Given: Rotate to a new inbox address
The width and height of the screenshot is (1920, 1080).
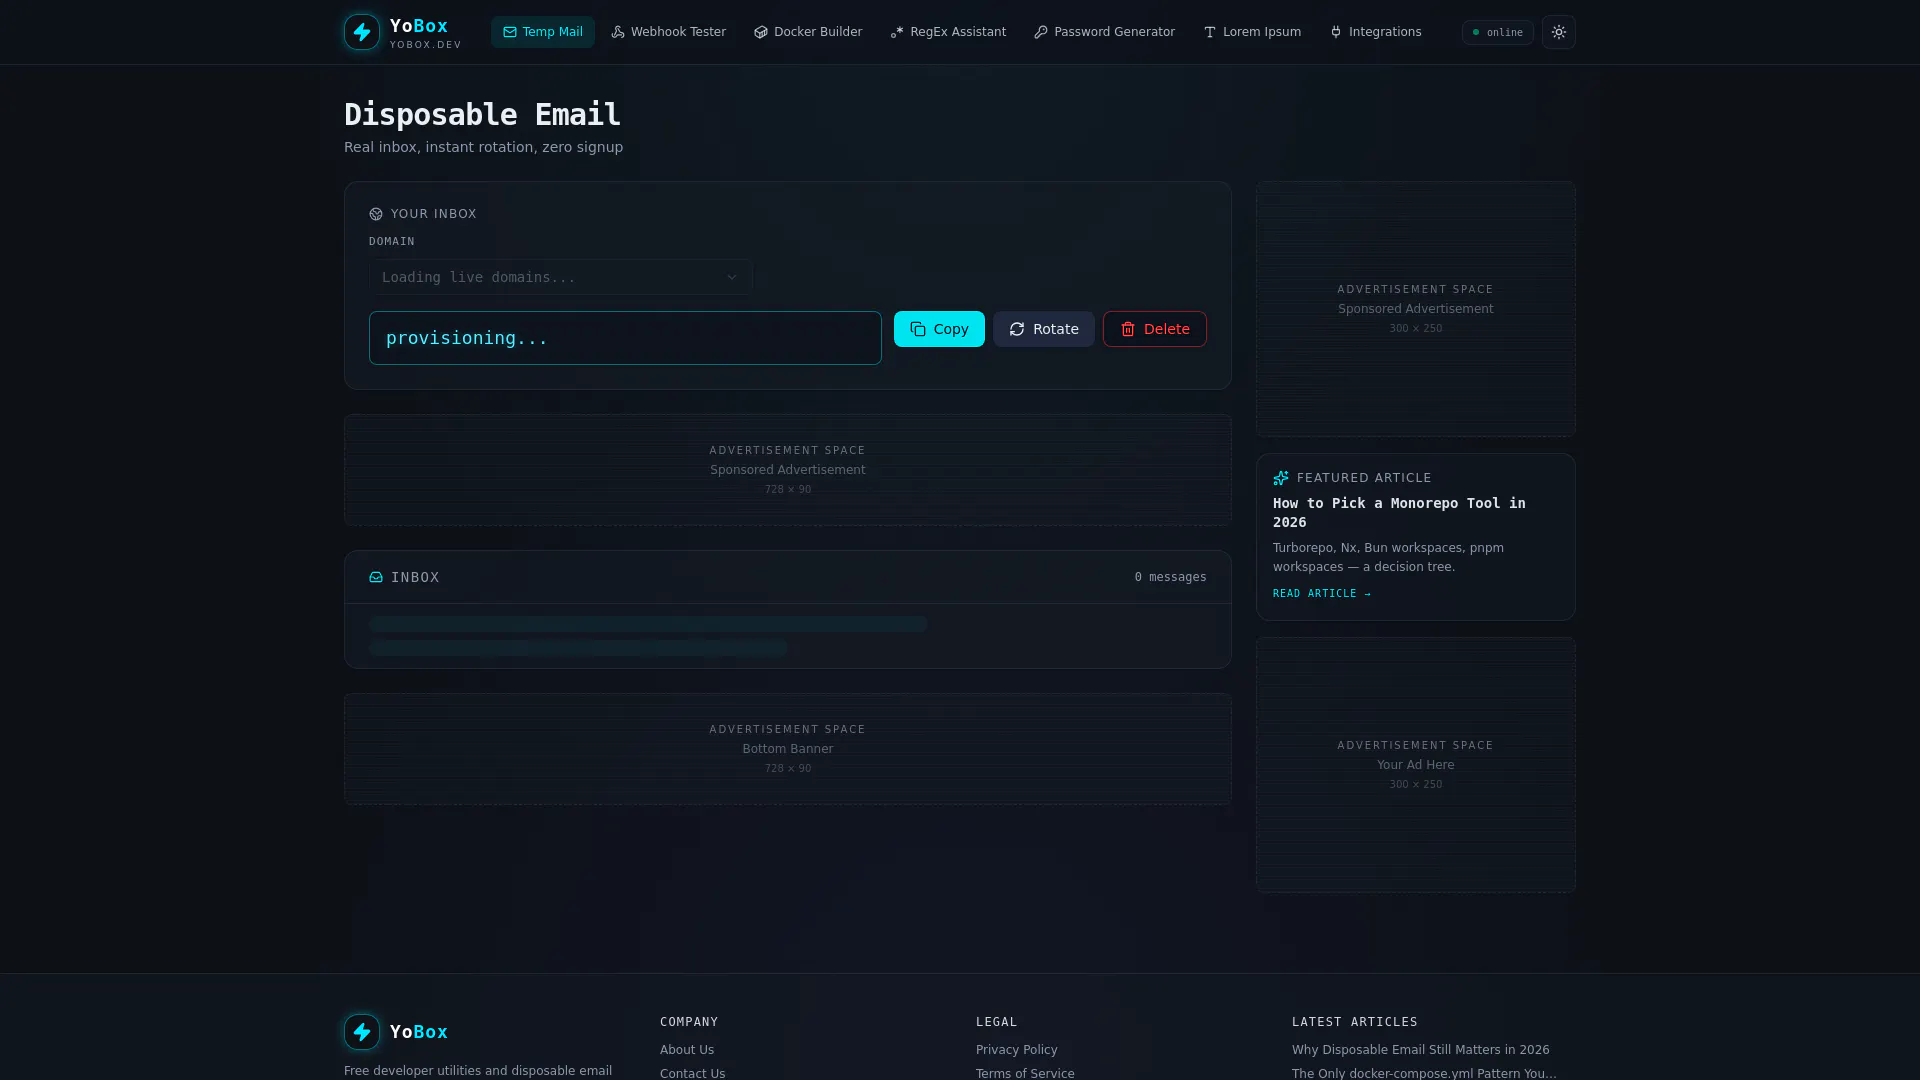Looking at the screenshot, I should click(x=1043, y=329).
